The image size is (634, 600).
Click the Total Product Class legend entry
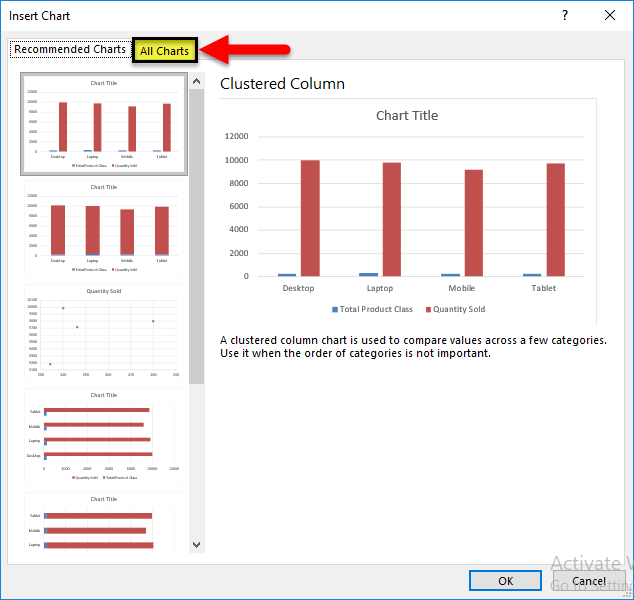pyautogui.click(x=372, y=309)
